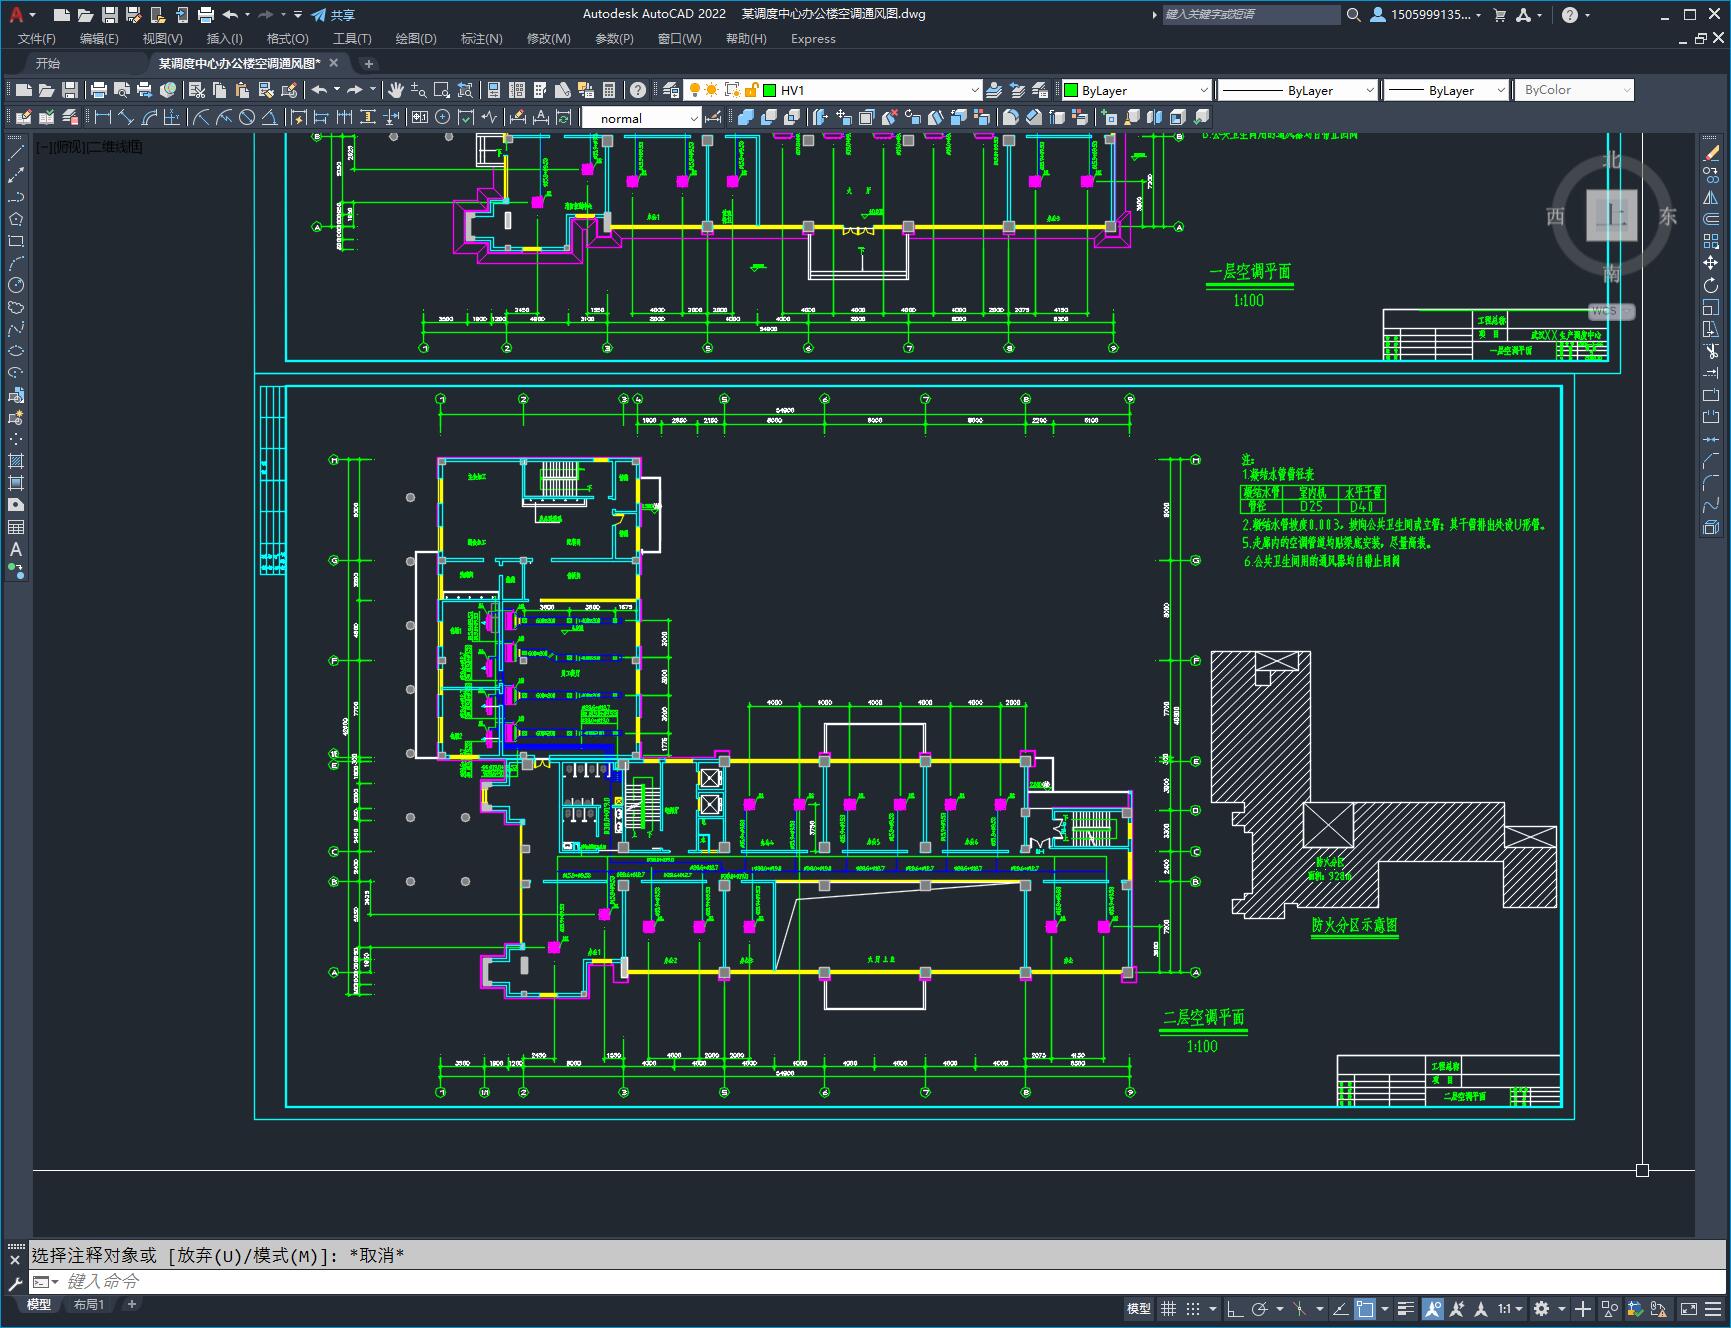Expand the annotation scale 1:1 dropdown
Screen dimensions: 1731x1328
tap(1510, 1308)
